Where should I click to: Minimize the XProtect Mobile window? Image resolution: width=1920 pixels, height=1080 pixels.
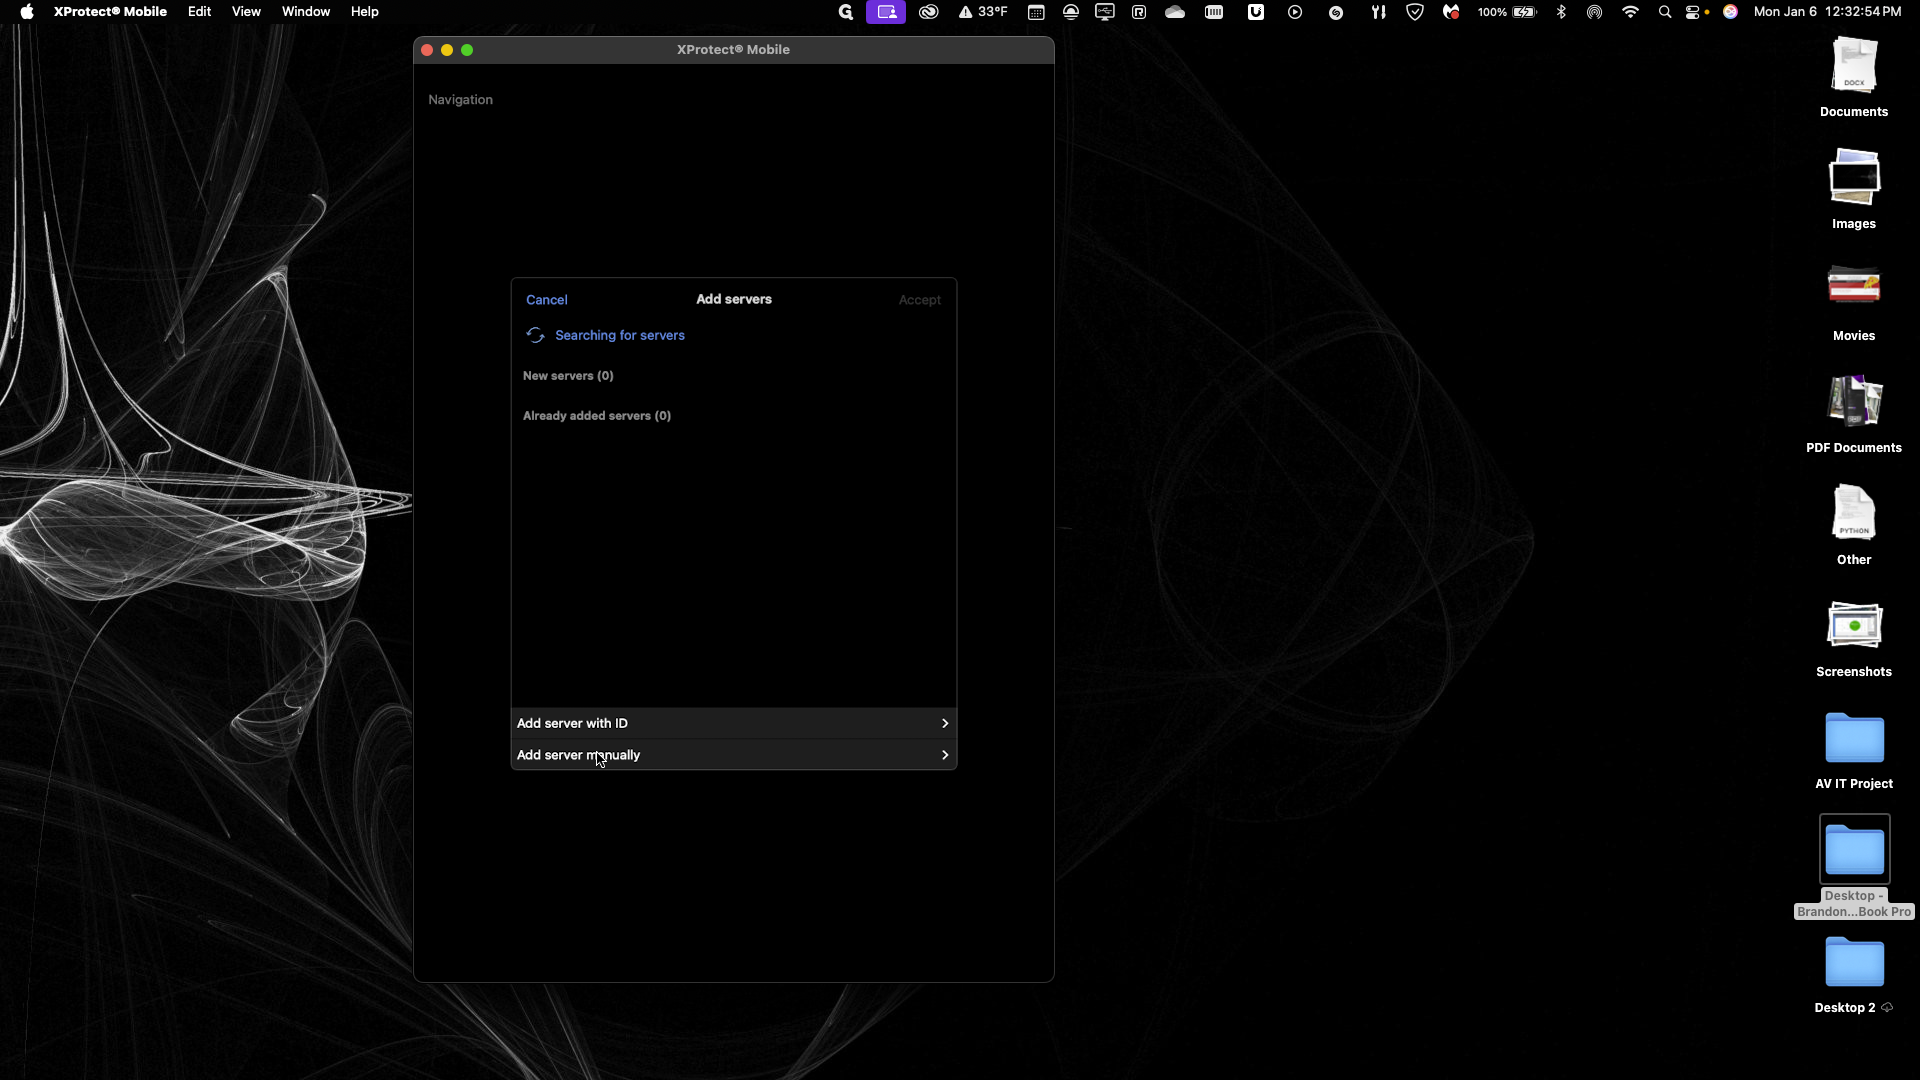pos(447,50)
